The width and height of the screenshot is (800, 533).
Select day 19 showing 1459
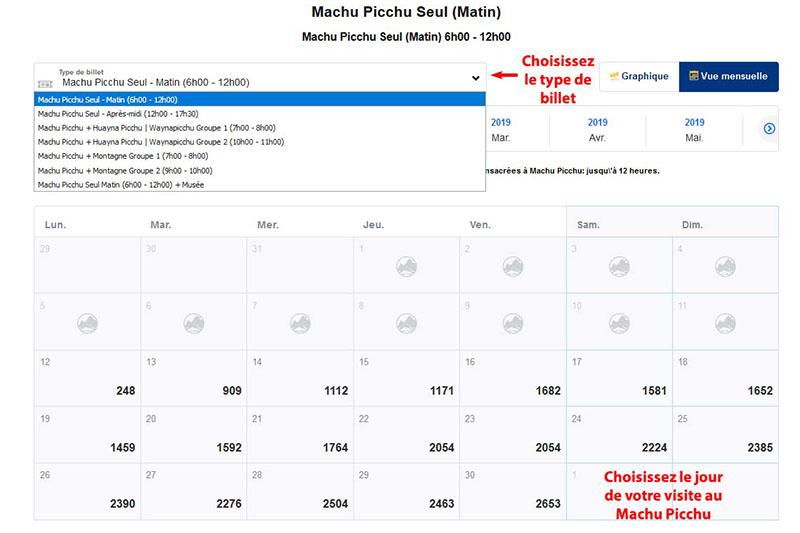click(87, 435)
